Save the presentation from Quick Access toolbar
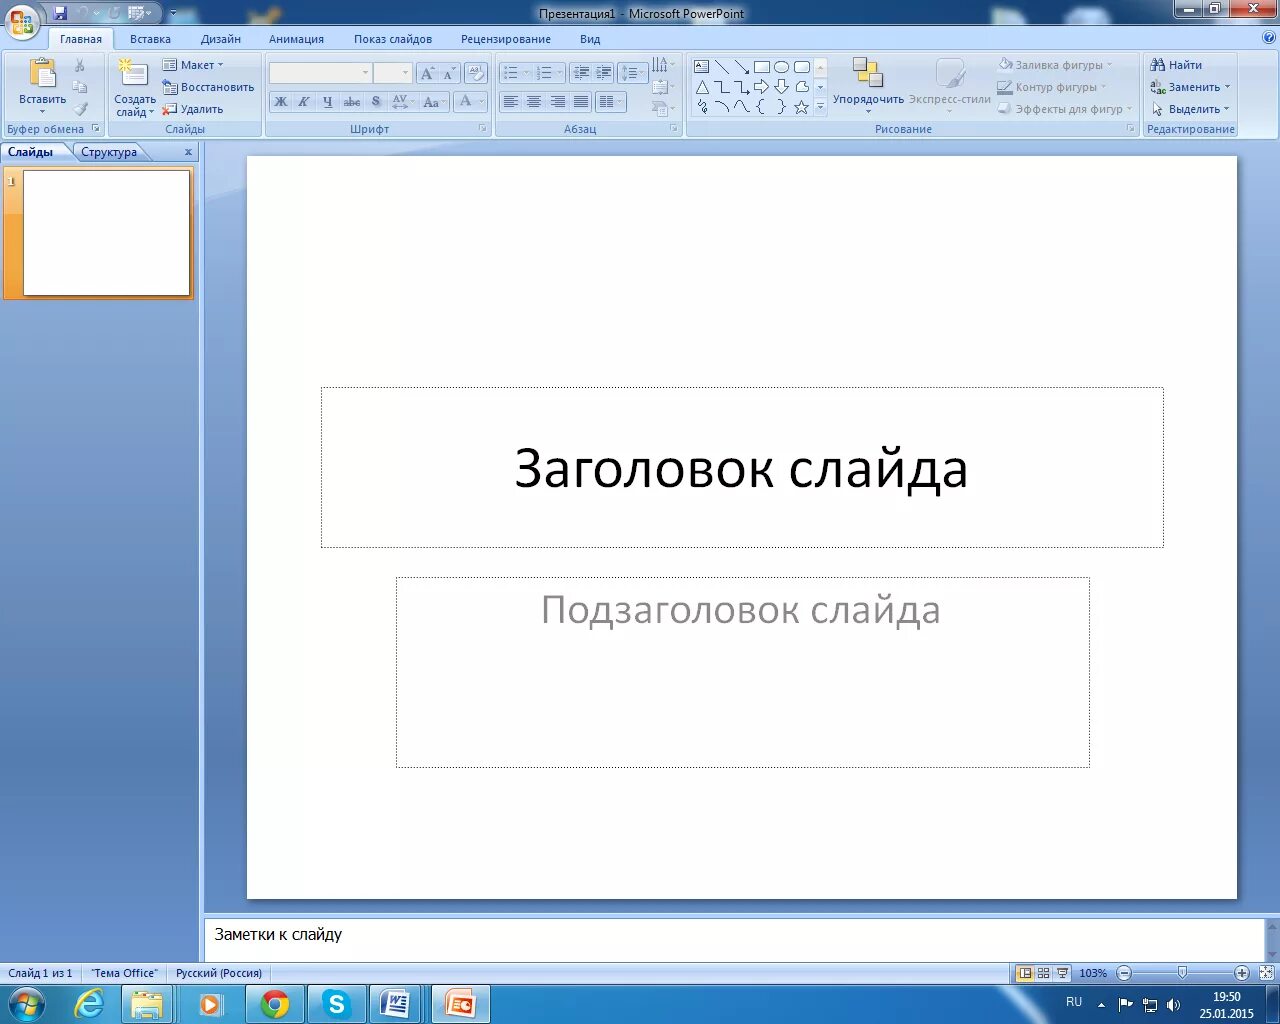This screenshot has height=1024, width=1280. click(60, 13)
